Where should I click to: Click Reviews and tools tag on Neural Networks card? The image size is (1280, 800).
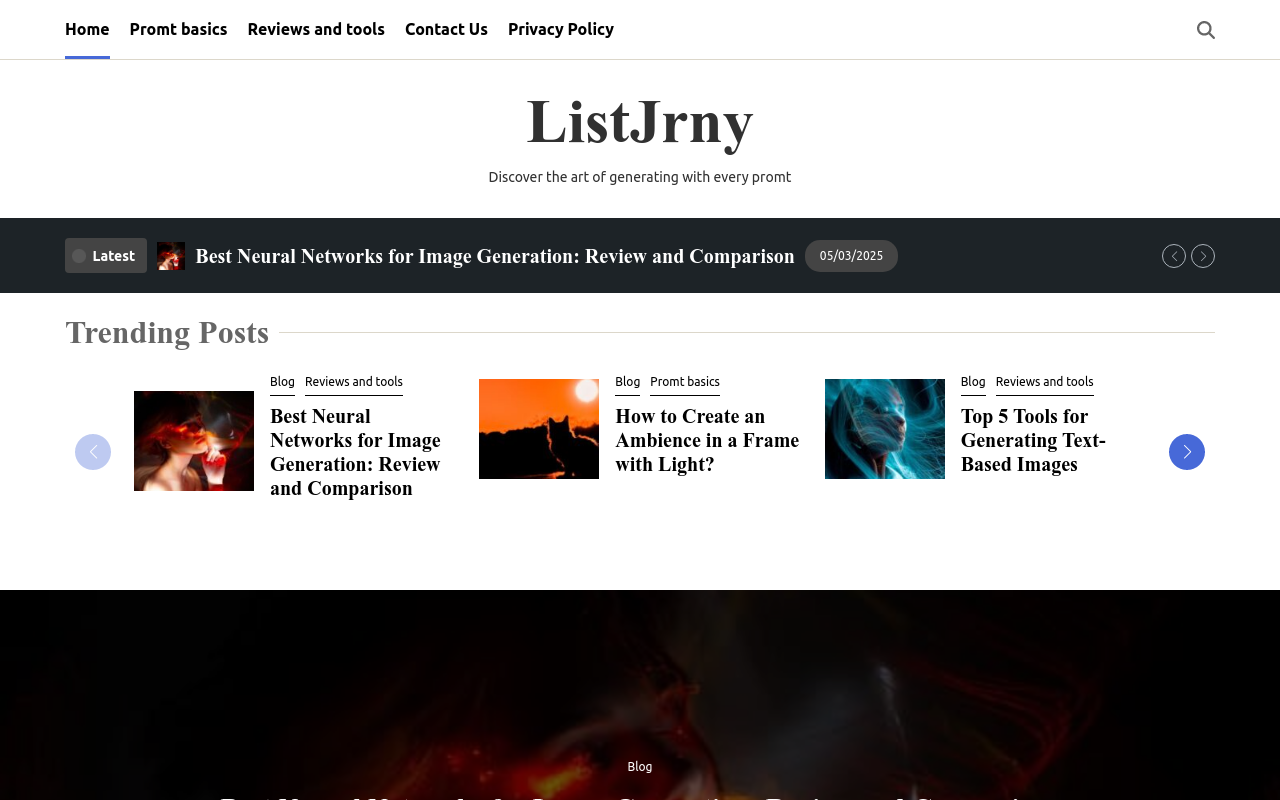(x=354, y=382)
